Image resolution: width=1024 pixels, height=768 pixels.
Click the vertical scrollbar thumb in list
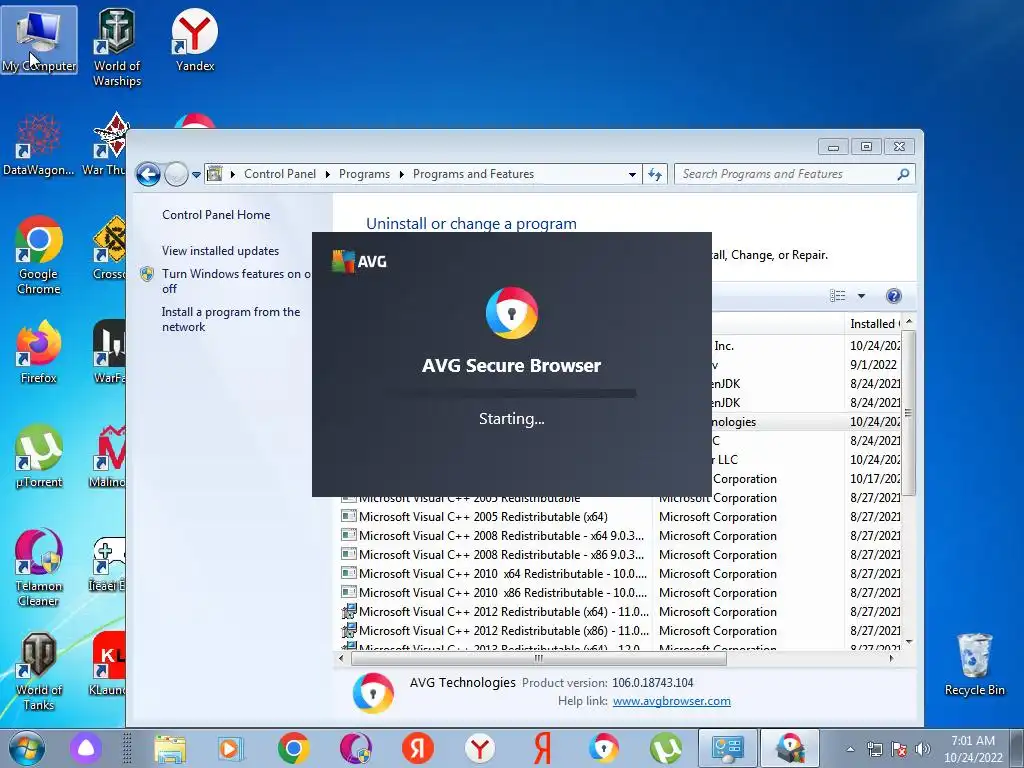(908, 412)
